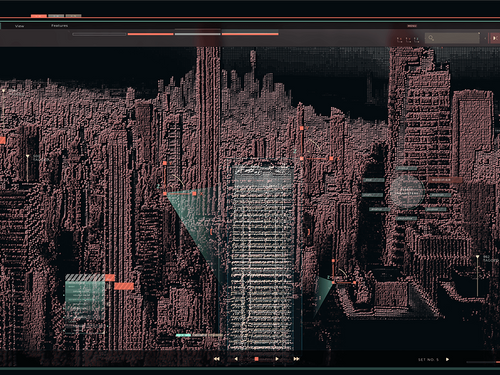Step back one frame

point(236,359)
